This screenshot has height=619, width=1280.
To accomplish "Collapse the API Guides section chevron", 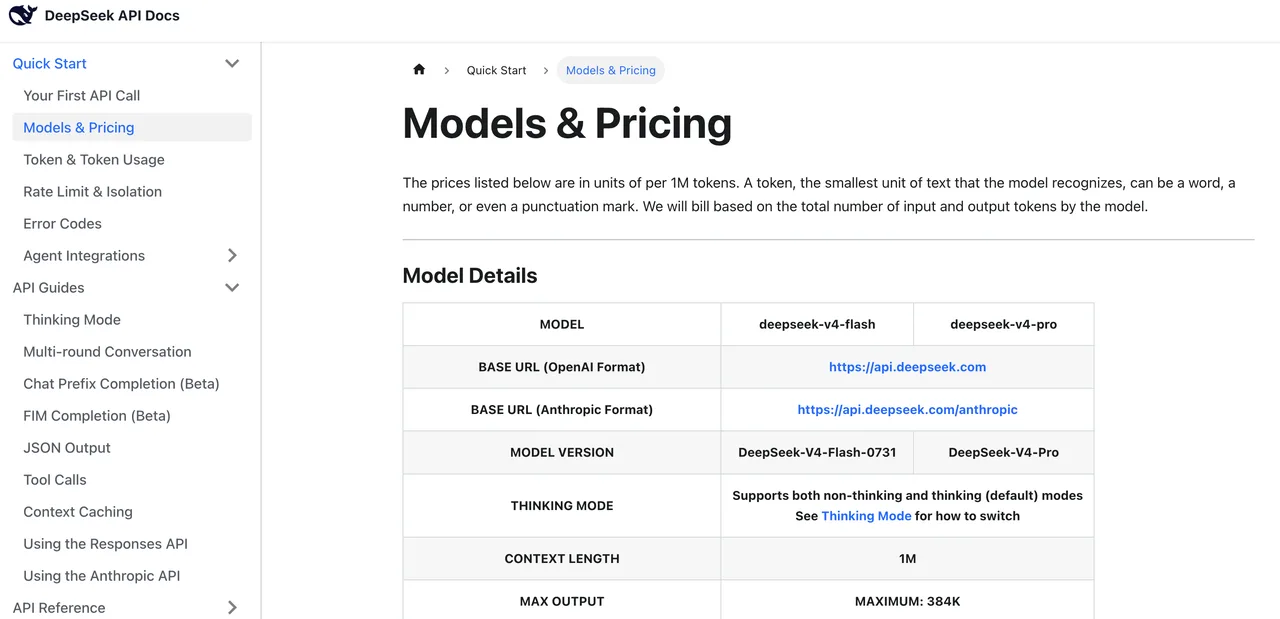I will 232,288.
